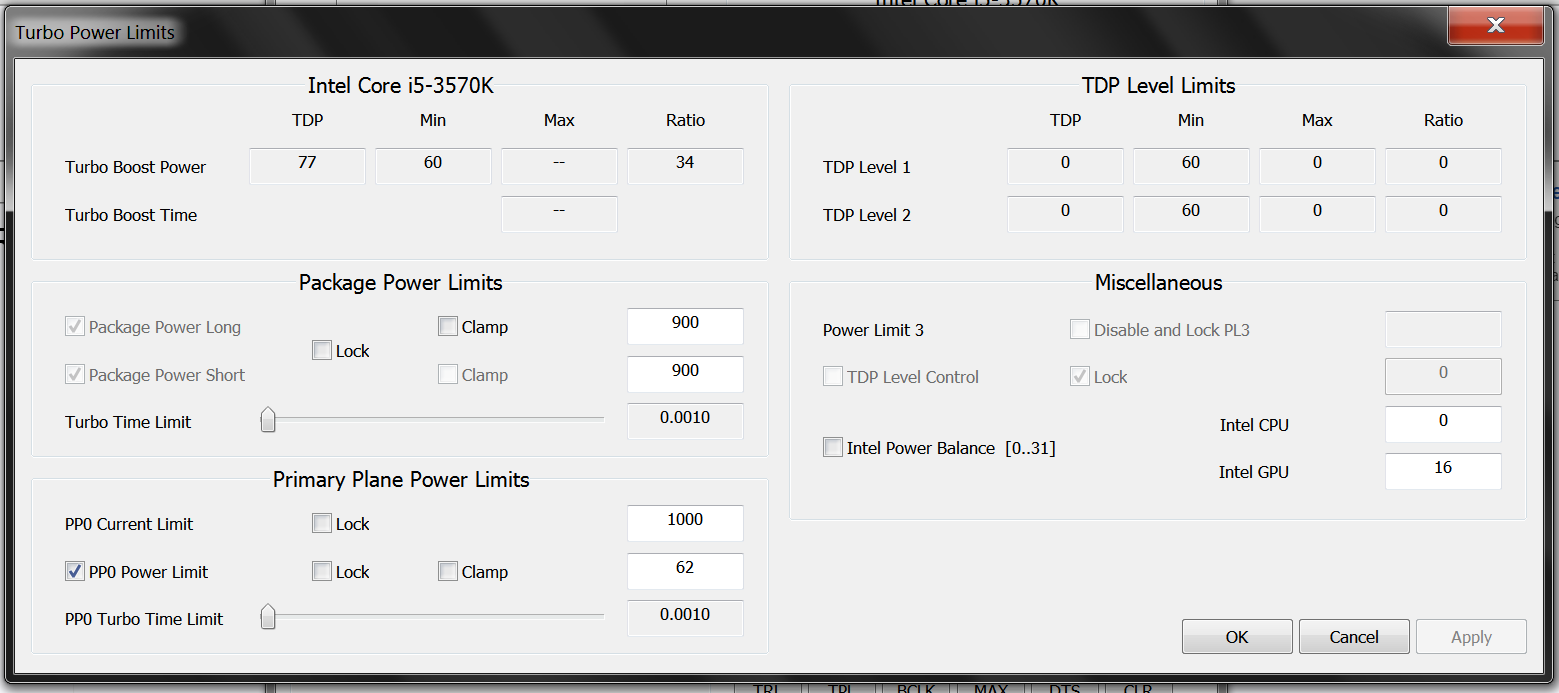Grab the Turbo Time Limit slider thumb

click(x=268, y=420)
